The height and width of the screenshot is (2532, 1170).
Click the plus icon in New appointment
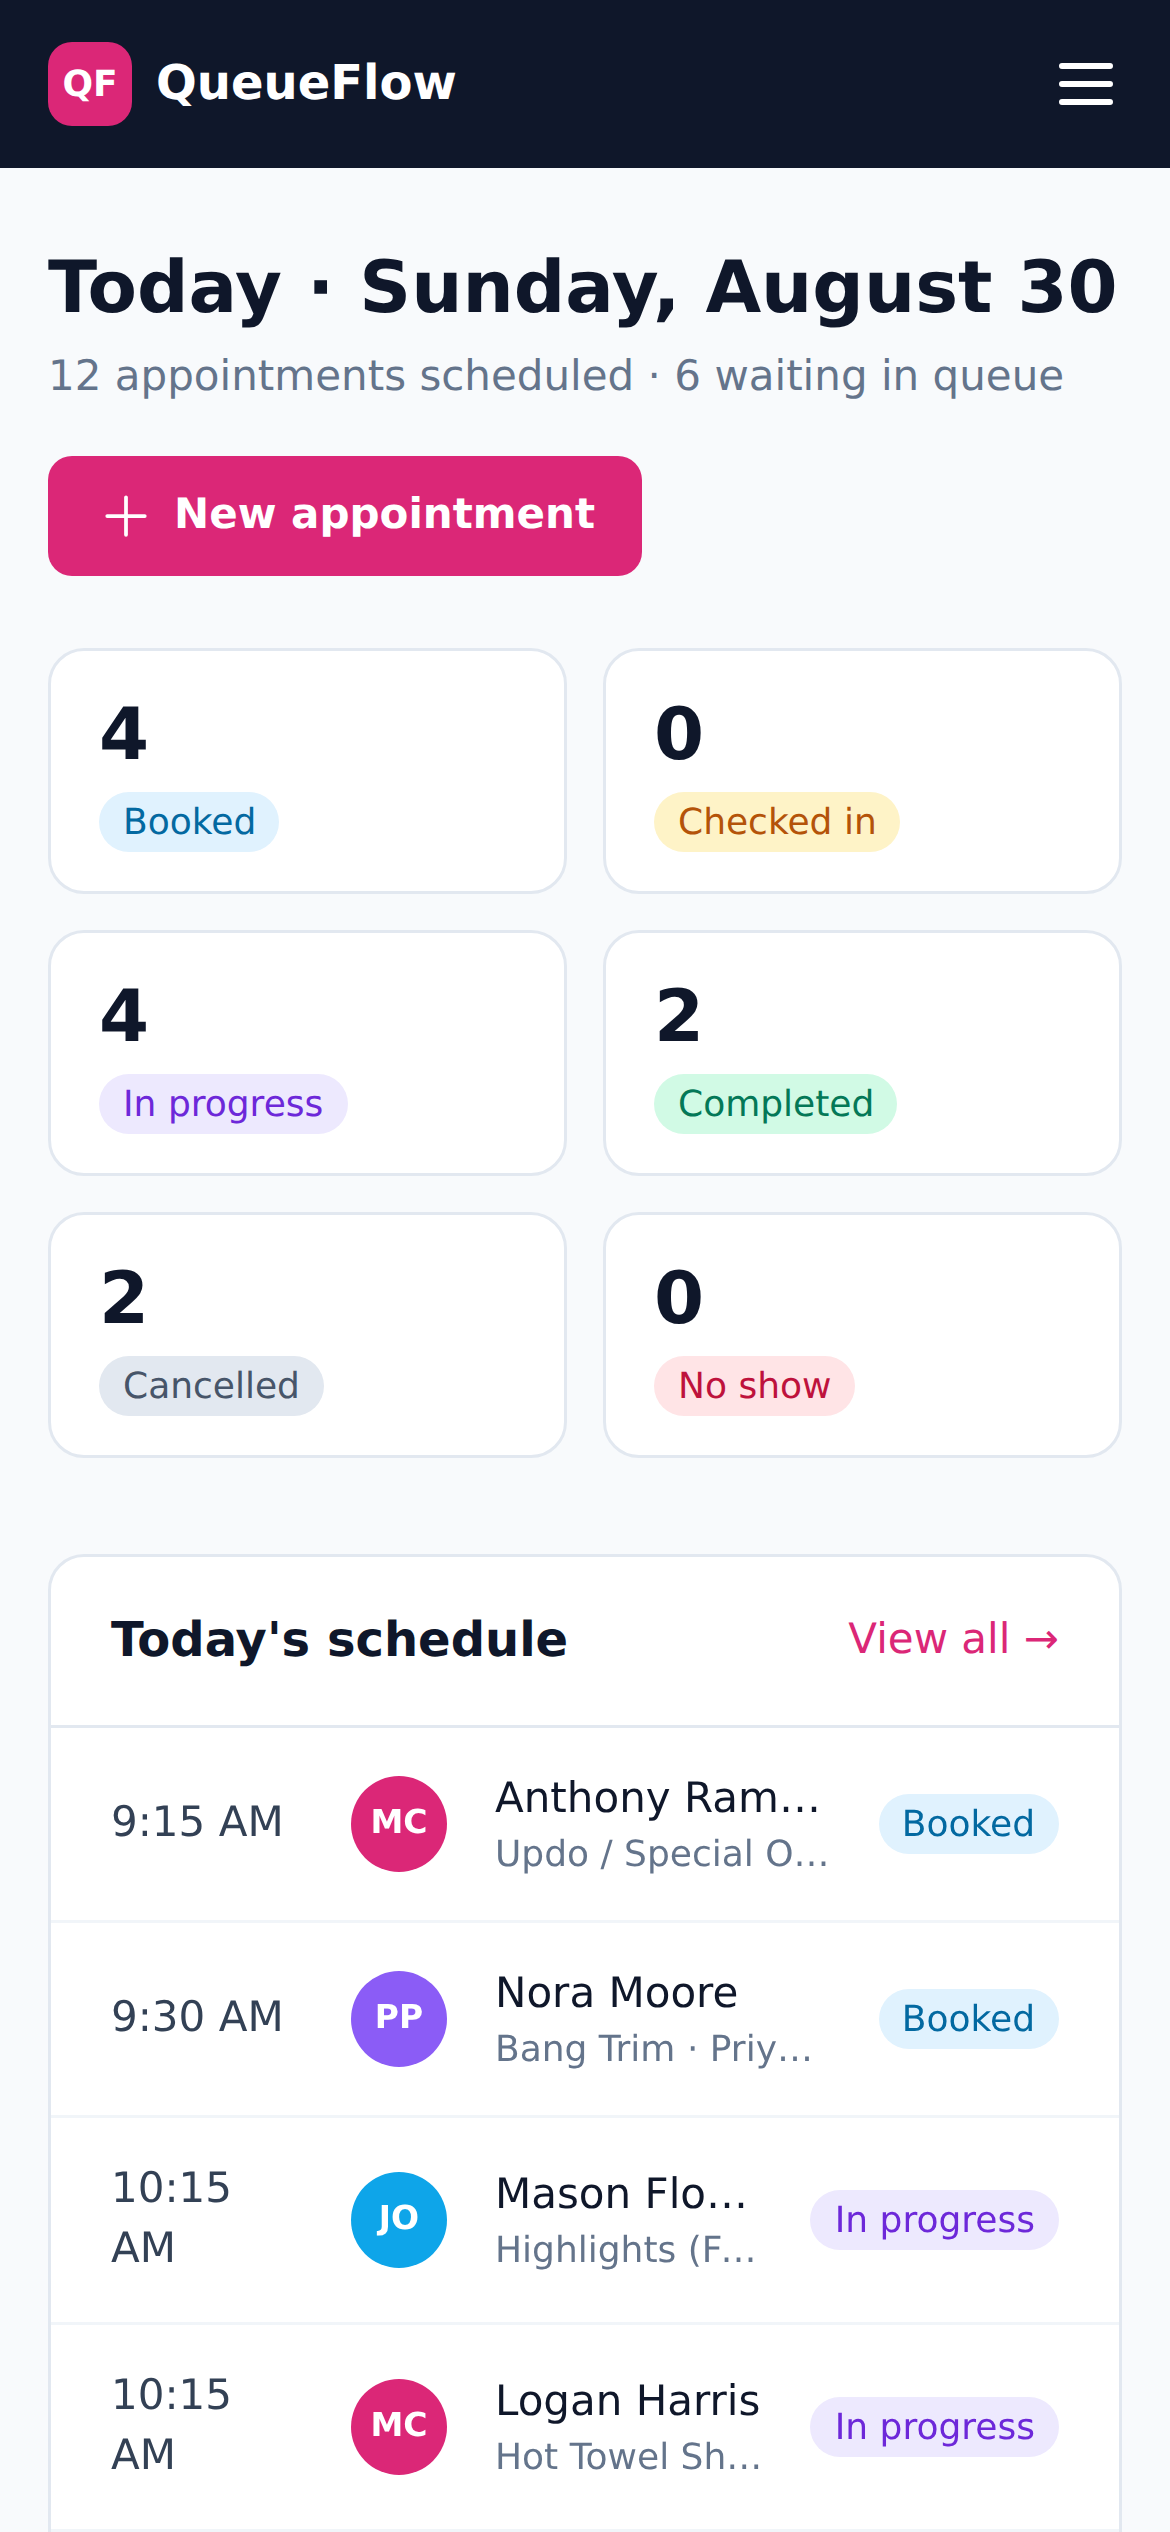point(126,516)
